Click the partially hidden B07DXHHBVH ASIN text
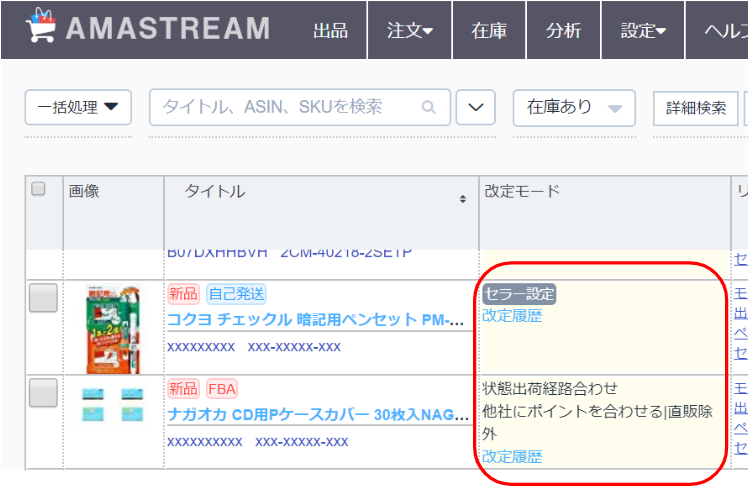Viewport: 748px width, 496px height. click(218, 253)
